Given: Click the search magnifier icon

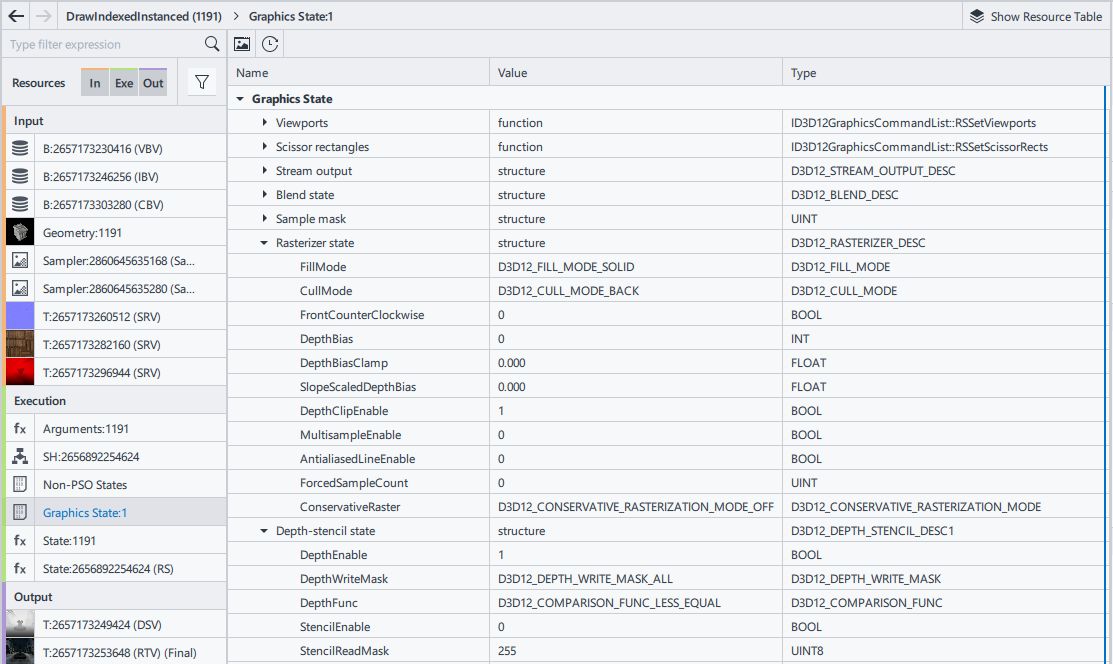Looking at the screenshot, I should point(212,44).
